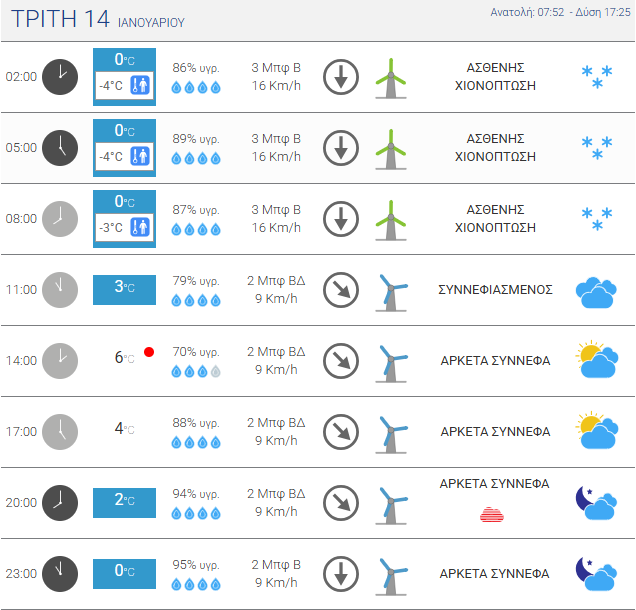Click the red dot beside 6°C
Screen dimensions: 636x610
tap(149, 352)
